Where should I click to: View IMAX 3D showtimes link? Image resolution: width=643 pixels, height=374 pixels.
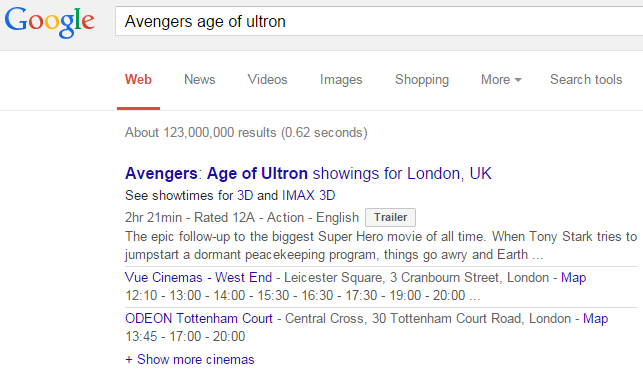pos(308,195)
